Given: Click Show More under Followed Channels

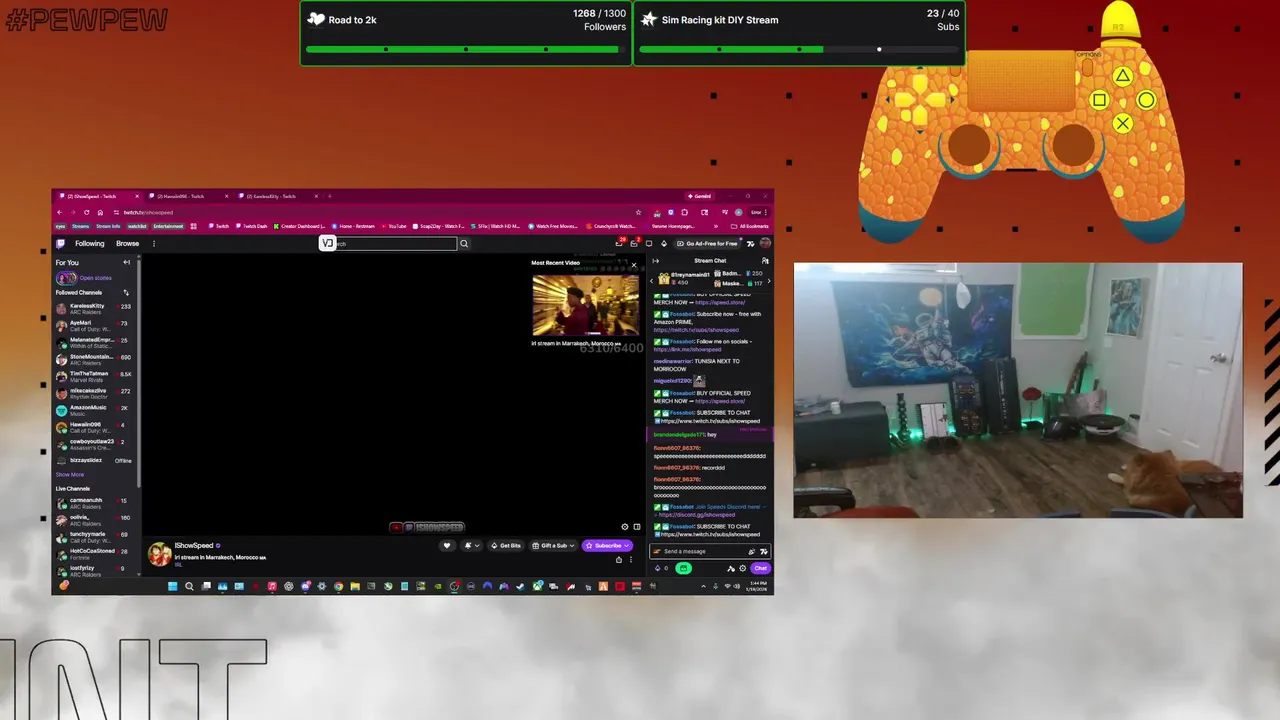Looking at the screenshot, I should click(x=70, y=475).
